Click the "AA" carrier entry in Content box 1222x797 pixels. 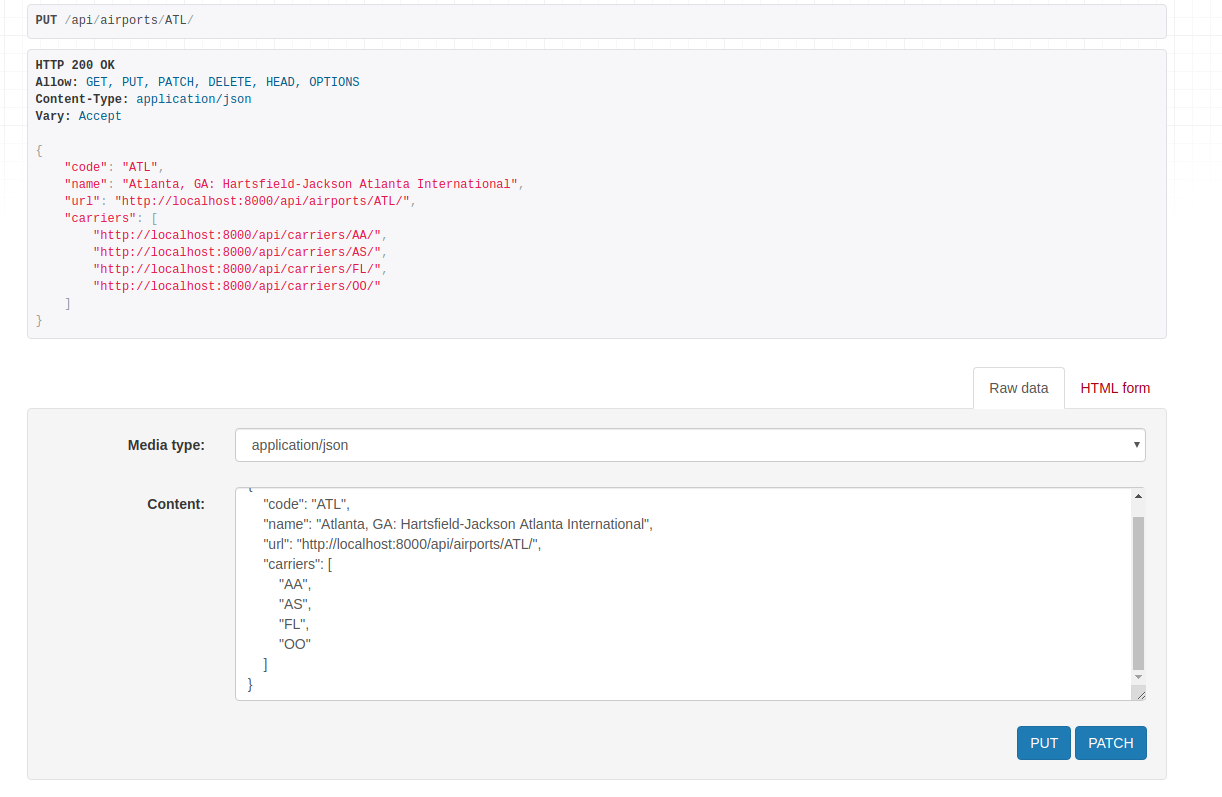tap(295, 584)
